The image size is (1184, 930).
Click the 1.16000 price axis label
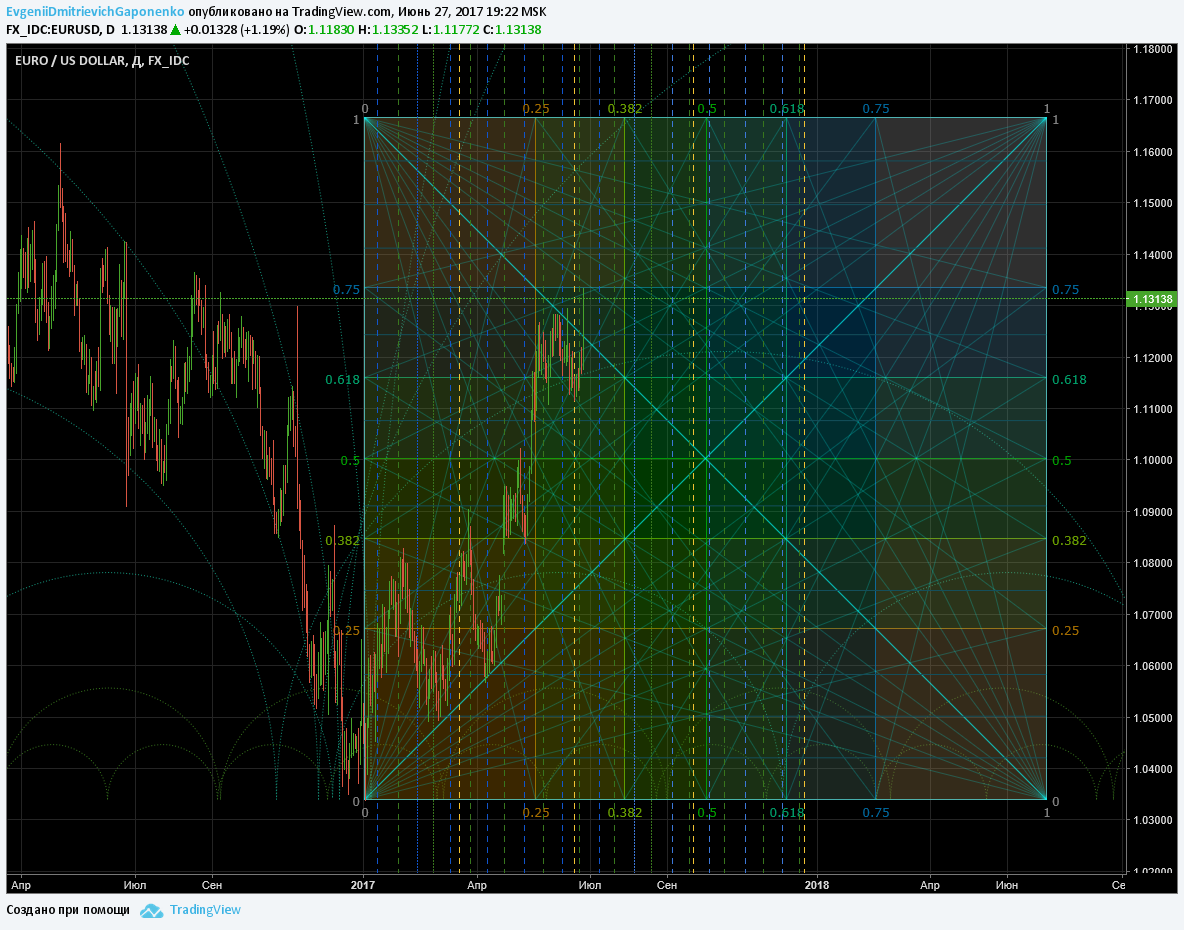pyautogui.click(x=1152, y=152)
